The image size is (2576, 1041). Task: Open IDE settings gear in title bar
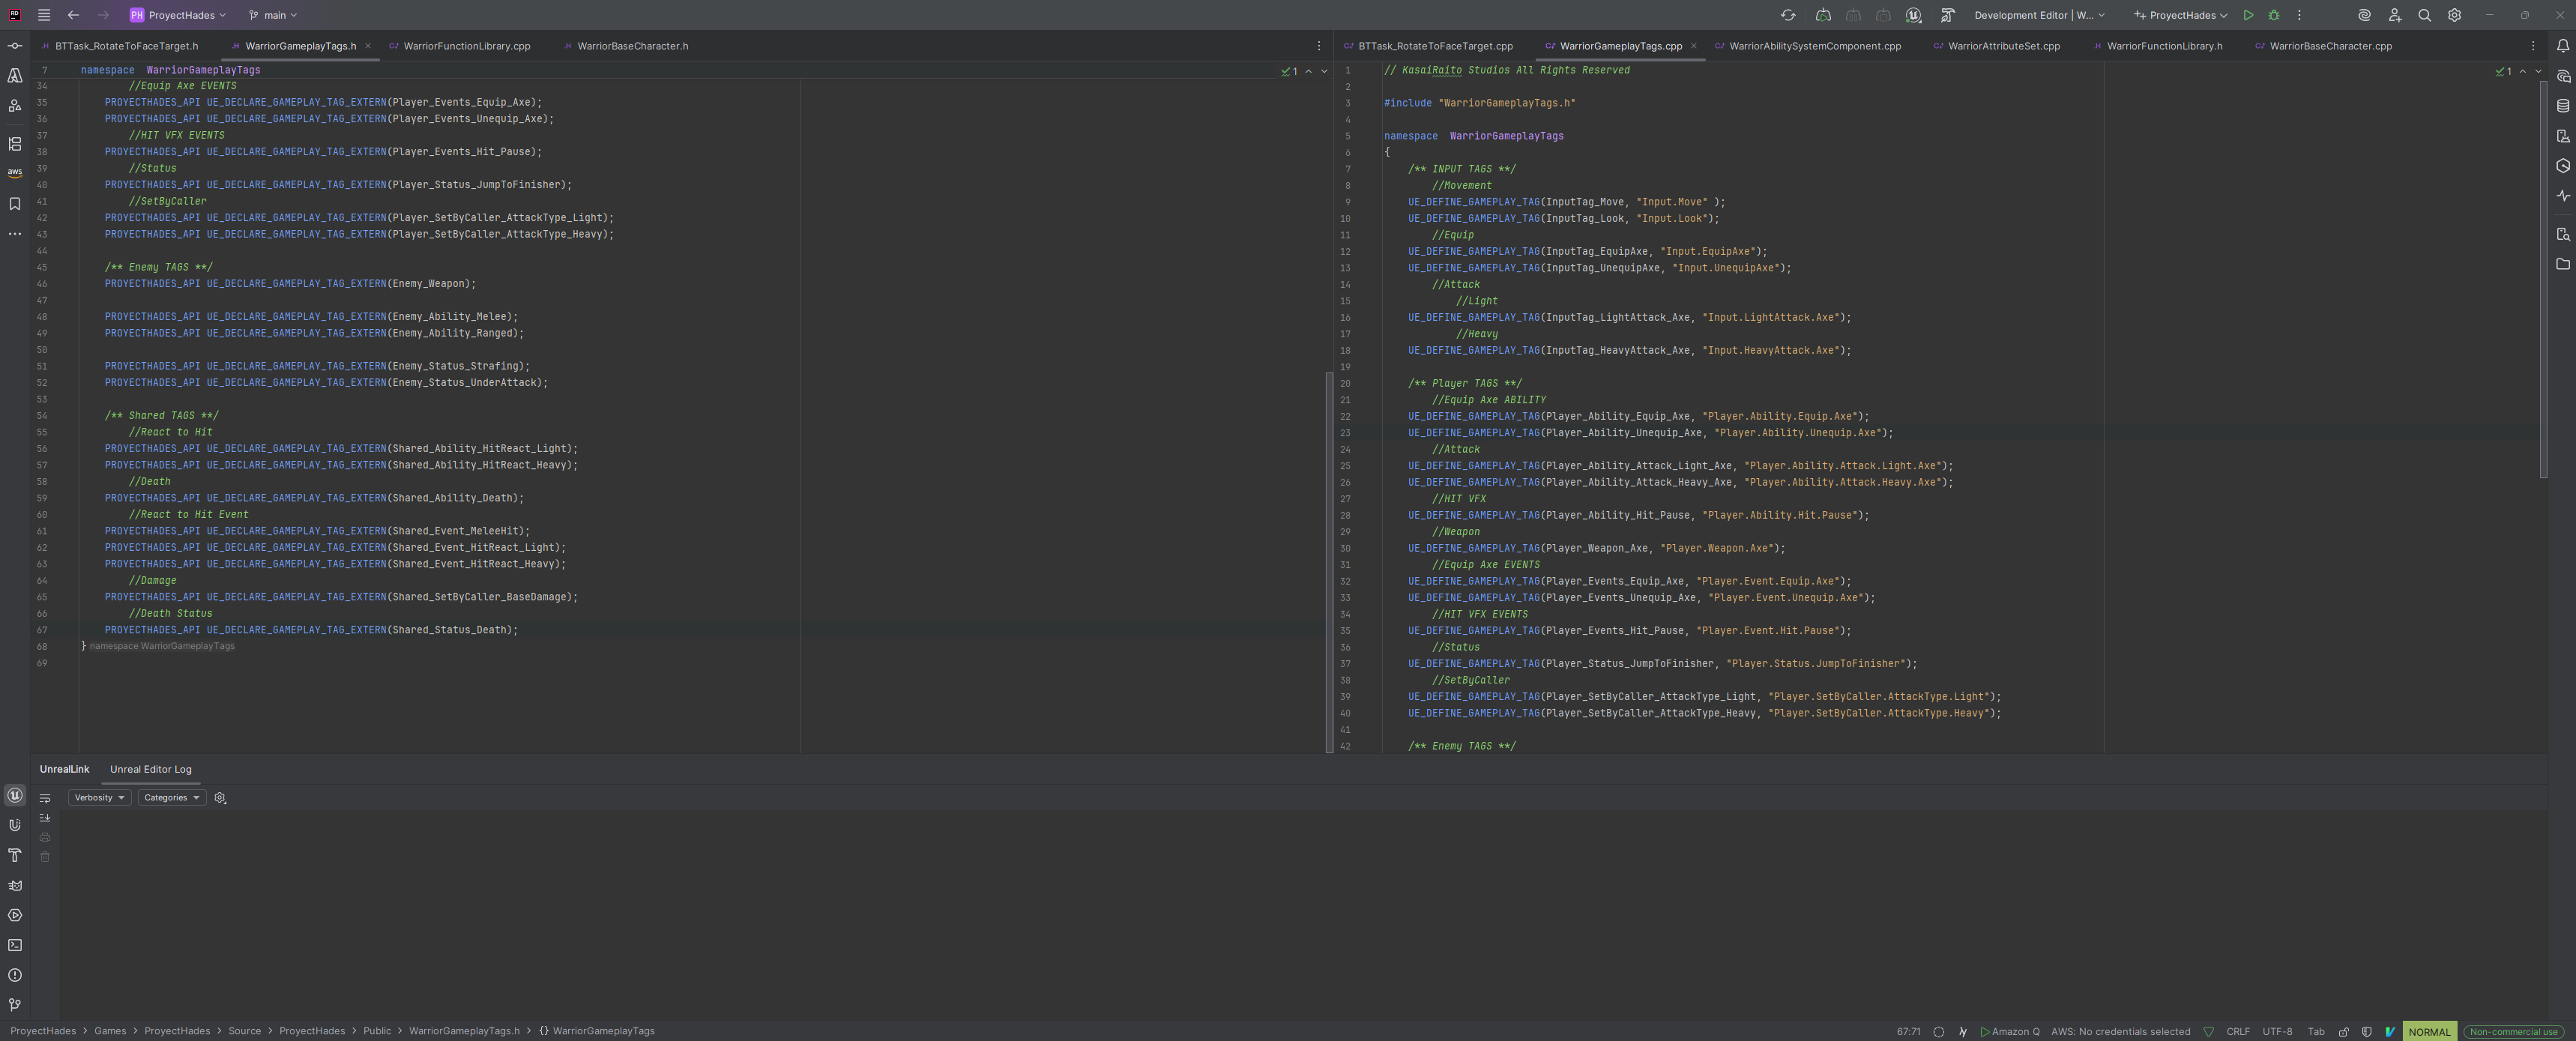click(2454, 15)
